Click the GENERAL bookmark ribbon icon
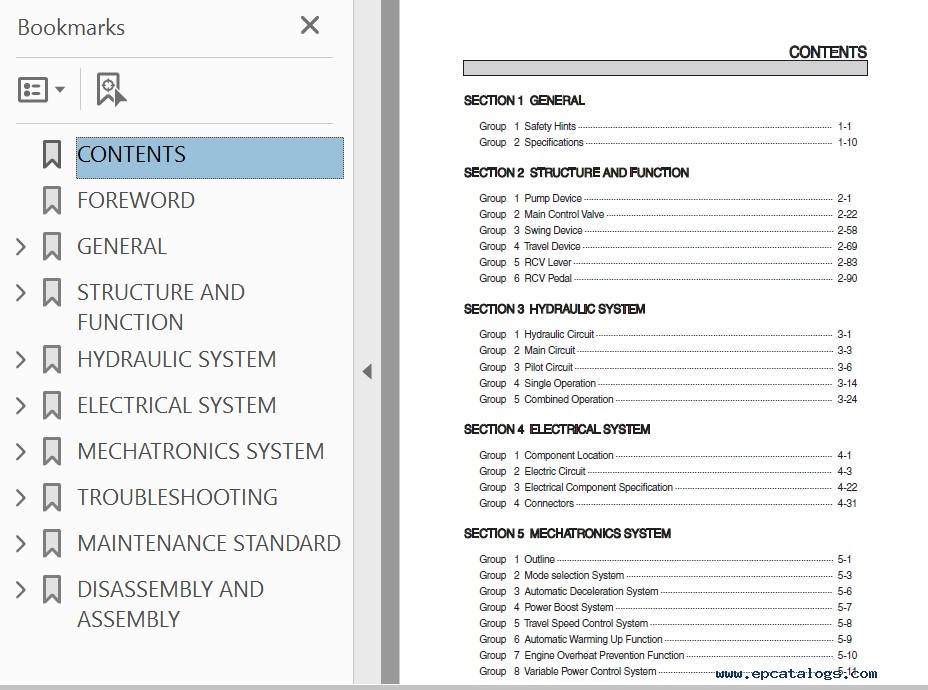This screenshot has height=690, width=928. click(51, 247)
